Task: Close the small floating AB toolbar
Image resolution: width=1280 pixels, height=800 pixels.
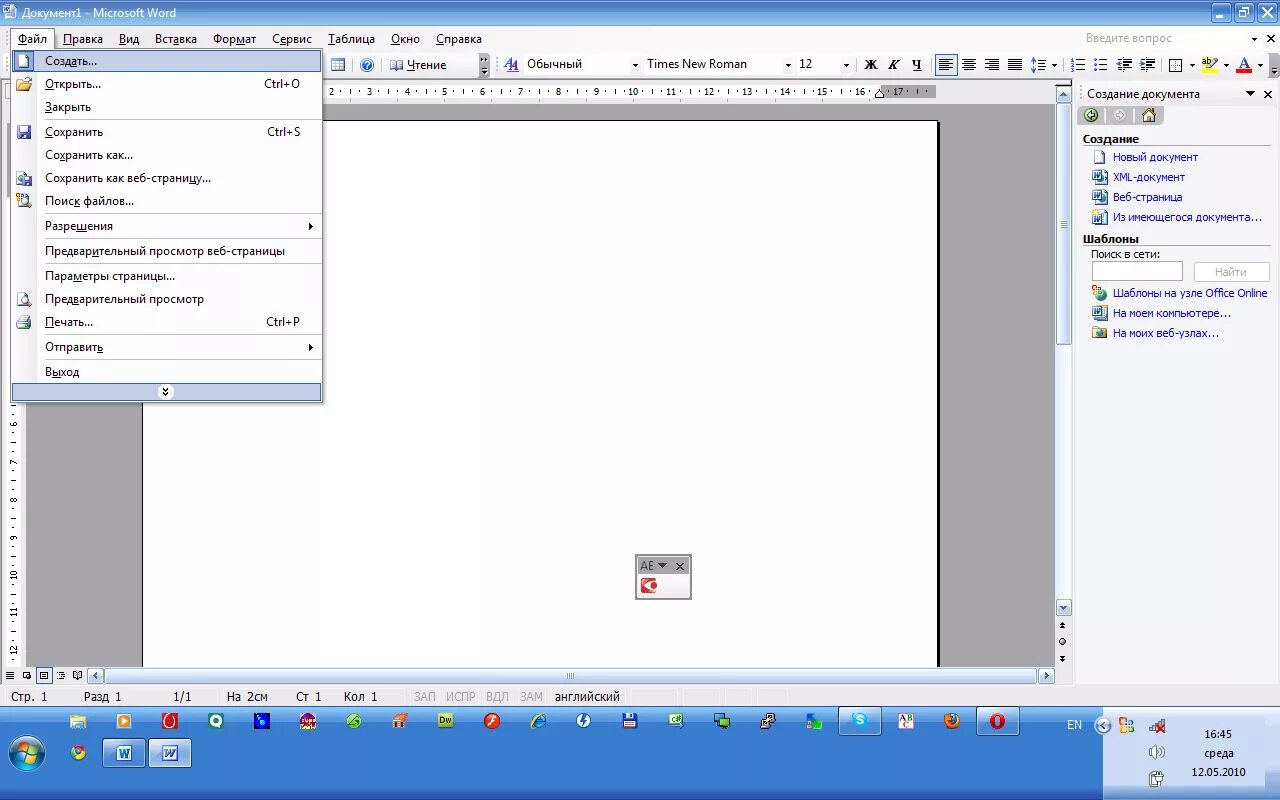Action: [680, 566]
